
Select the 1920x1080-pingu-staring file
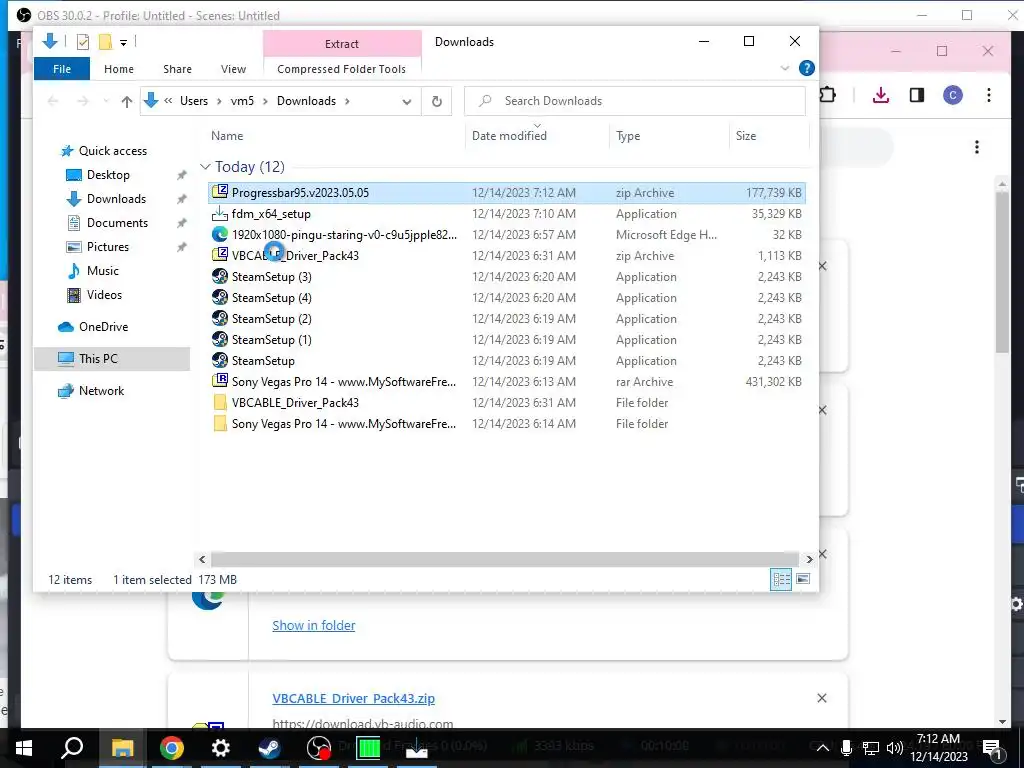coord(507,235)
